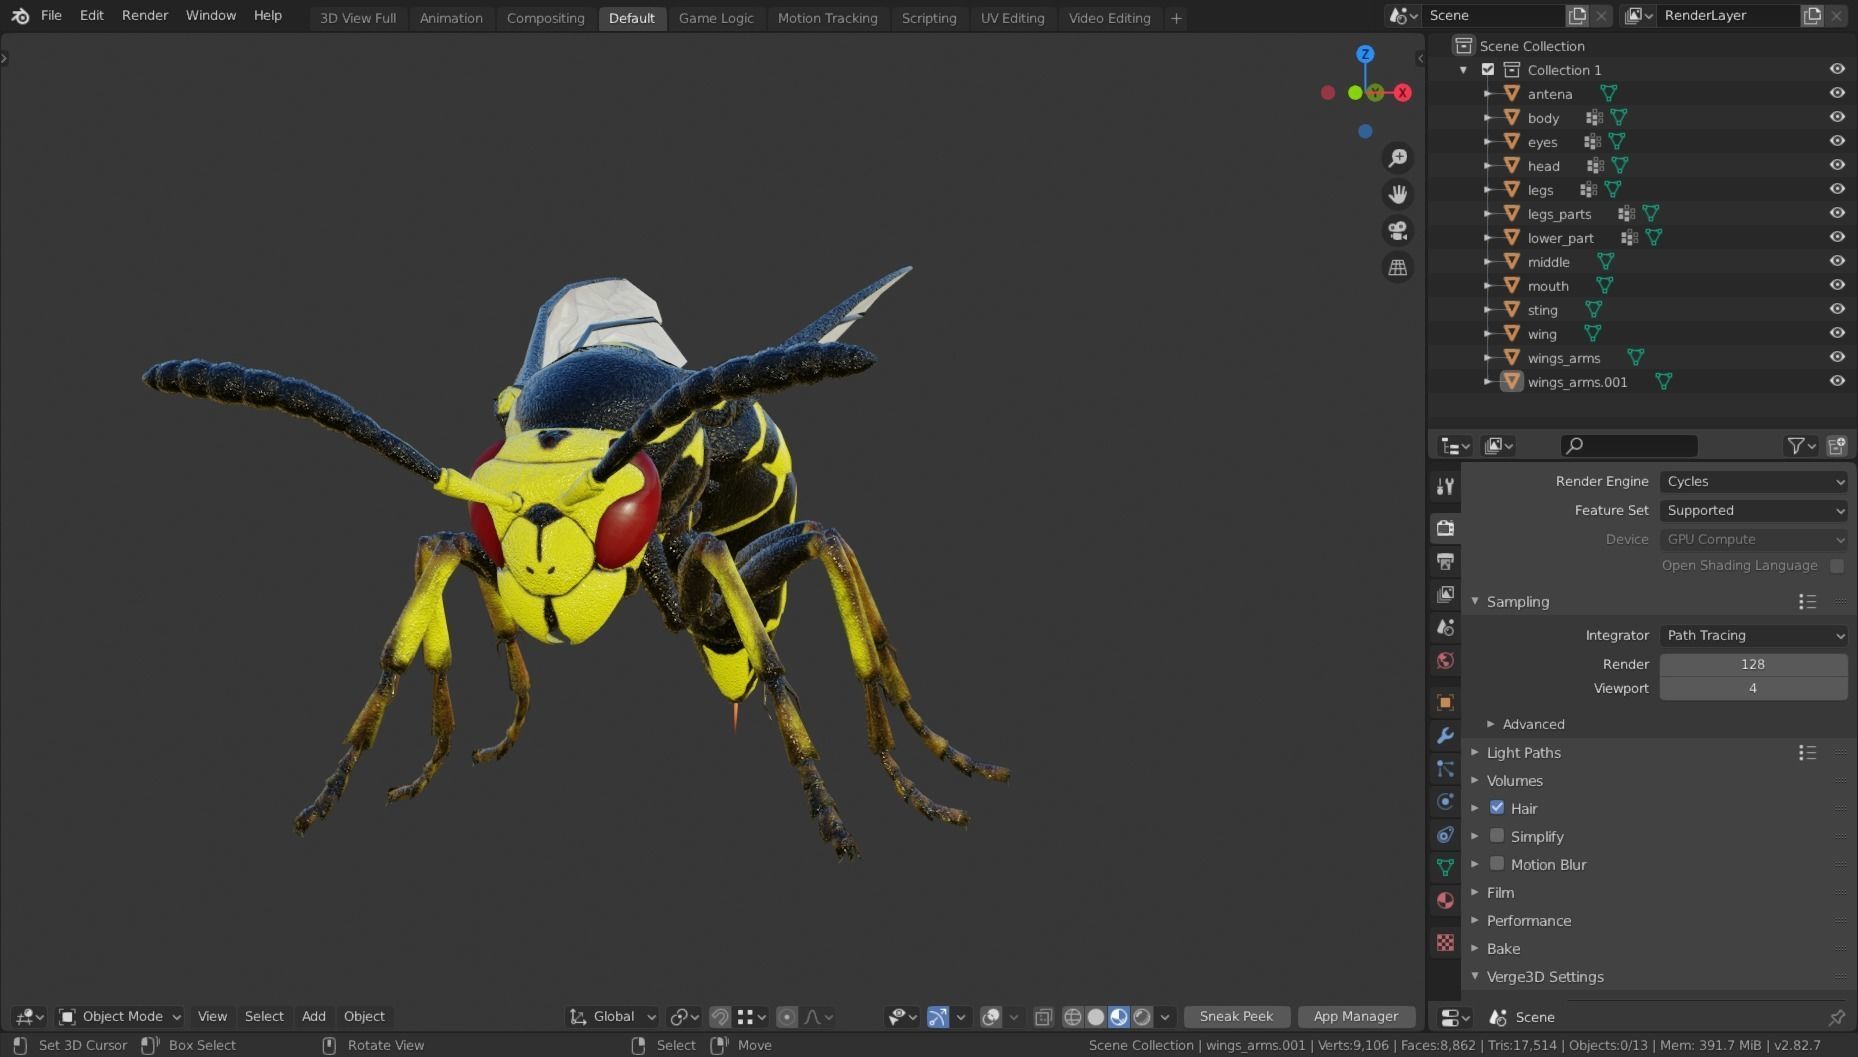1858x1057 pixels.
Task: Open the World properties globe icon
Action: click(x=1445, y=660)
